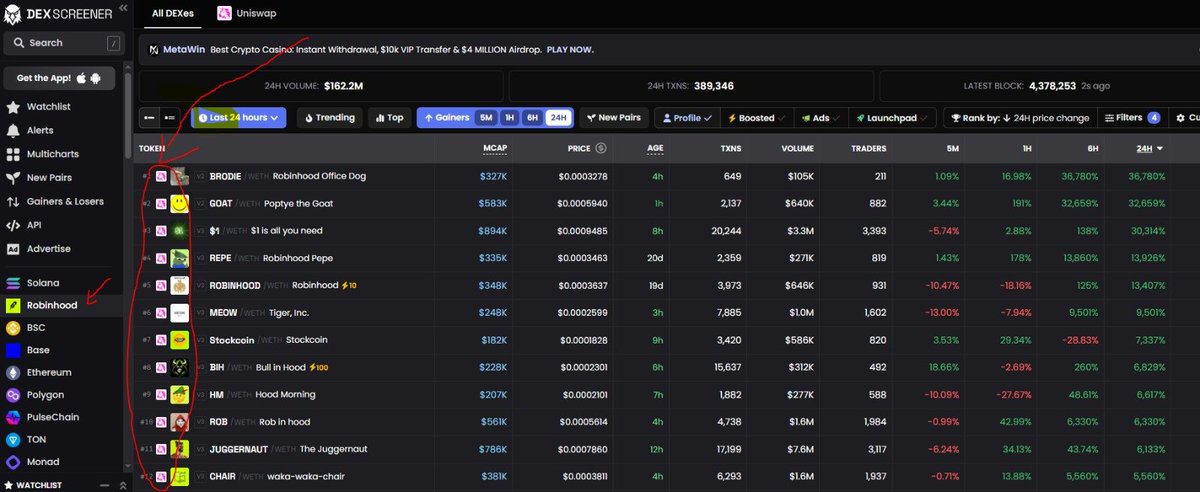The width and height of the screenshot is (1200, 492).
Task: Select 5M gainers timeframe
Action: (486, 118)
